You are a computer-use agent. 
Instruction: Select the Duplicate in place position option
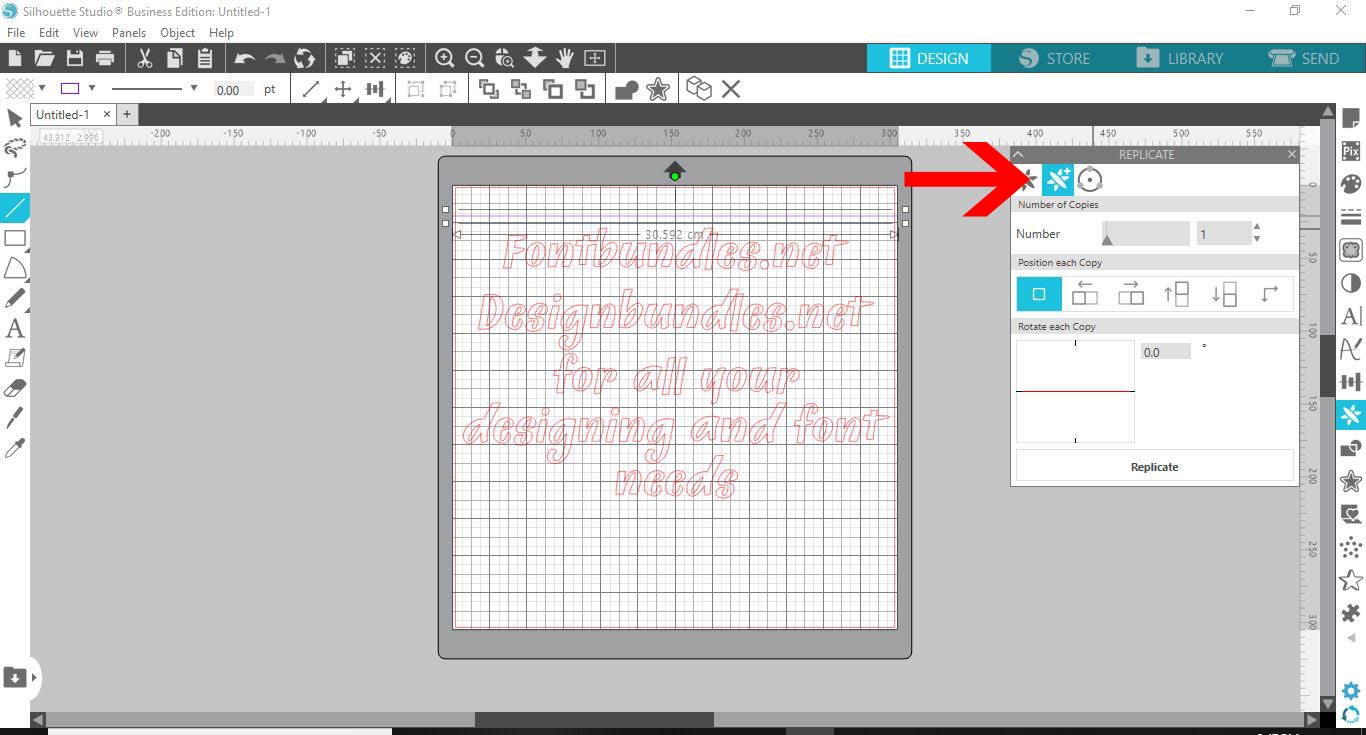(1039, 294)
